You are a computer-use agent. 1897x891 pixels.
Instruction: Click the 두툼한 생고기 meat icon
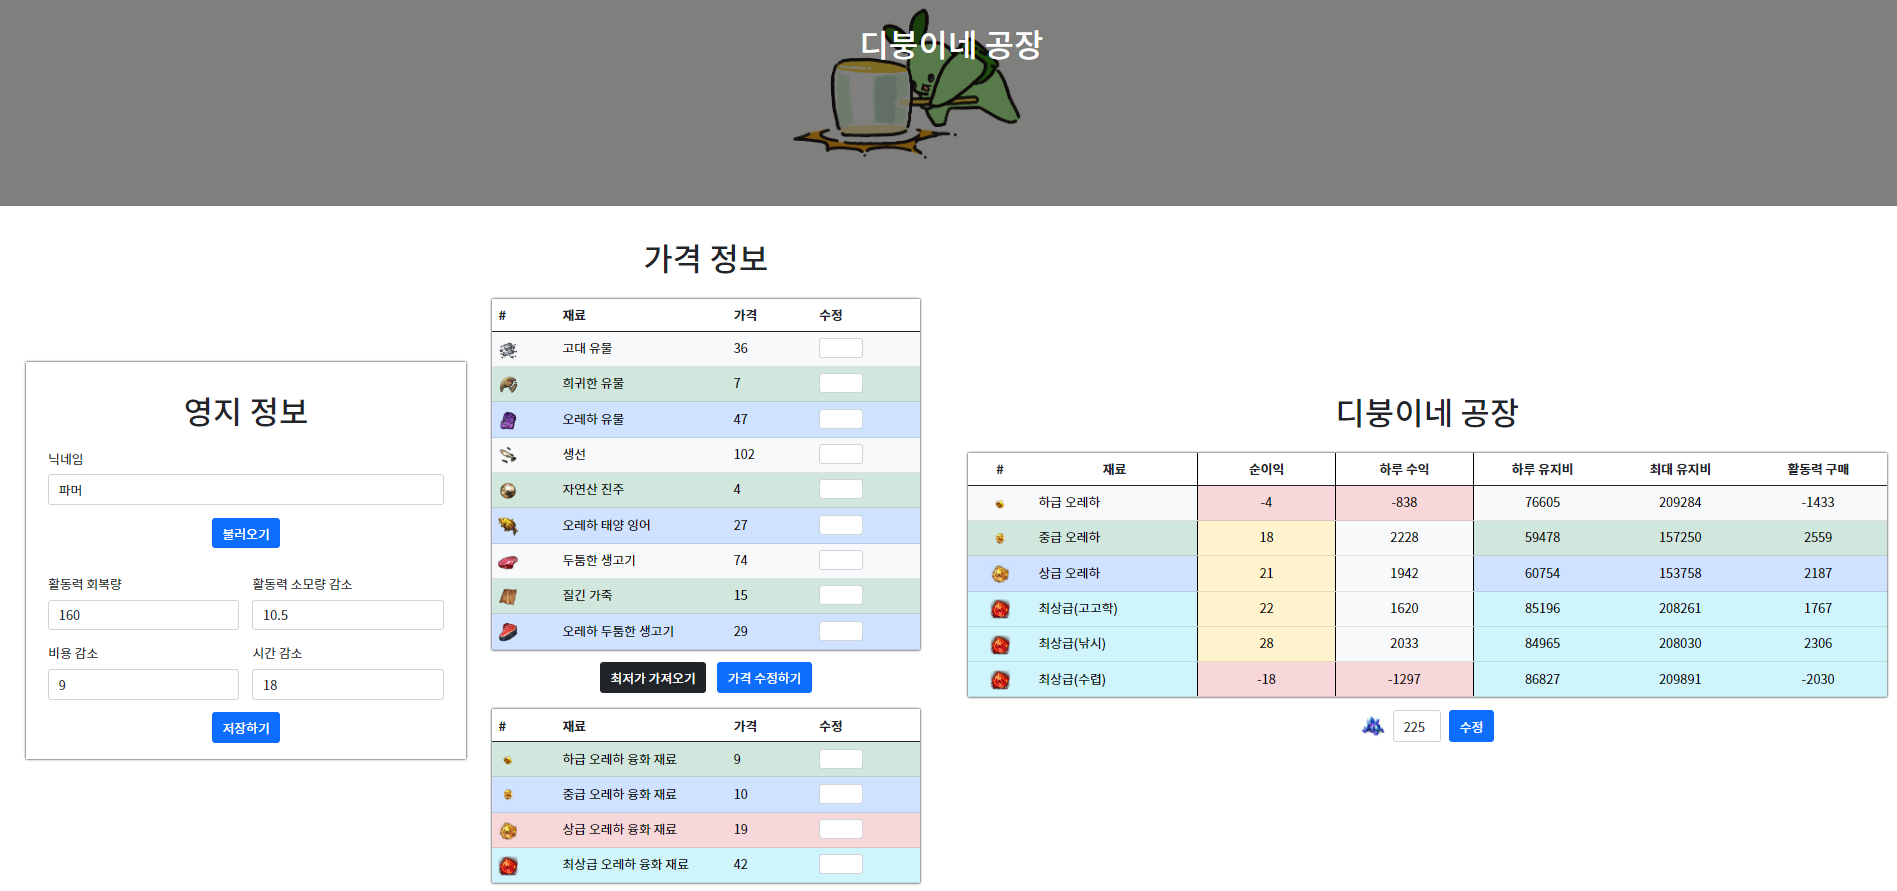coord(508,561)
